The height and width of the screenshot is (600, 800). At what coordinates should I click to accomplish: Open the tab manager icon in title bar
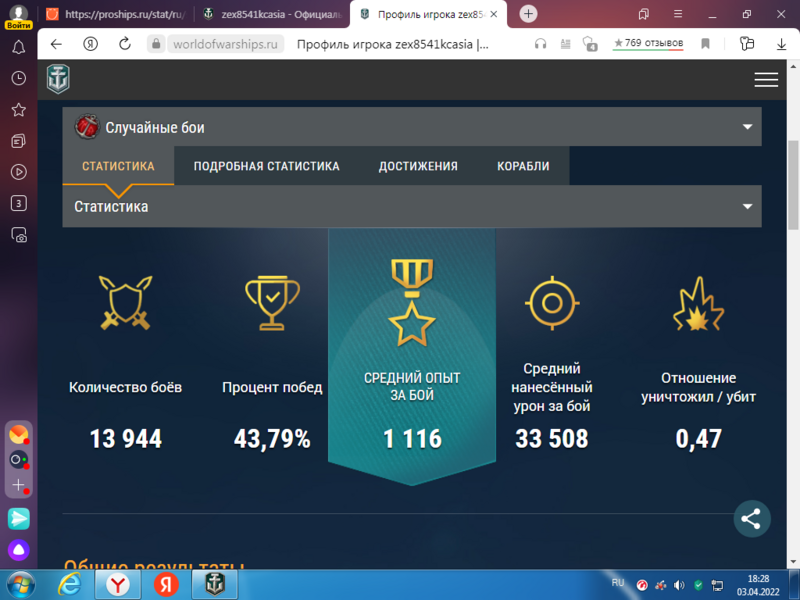click(643, 14)
